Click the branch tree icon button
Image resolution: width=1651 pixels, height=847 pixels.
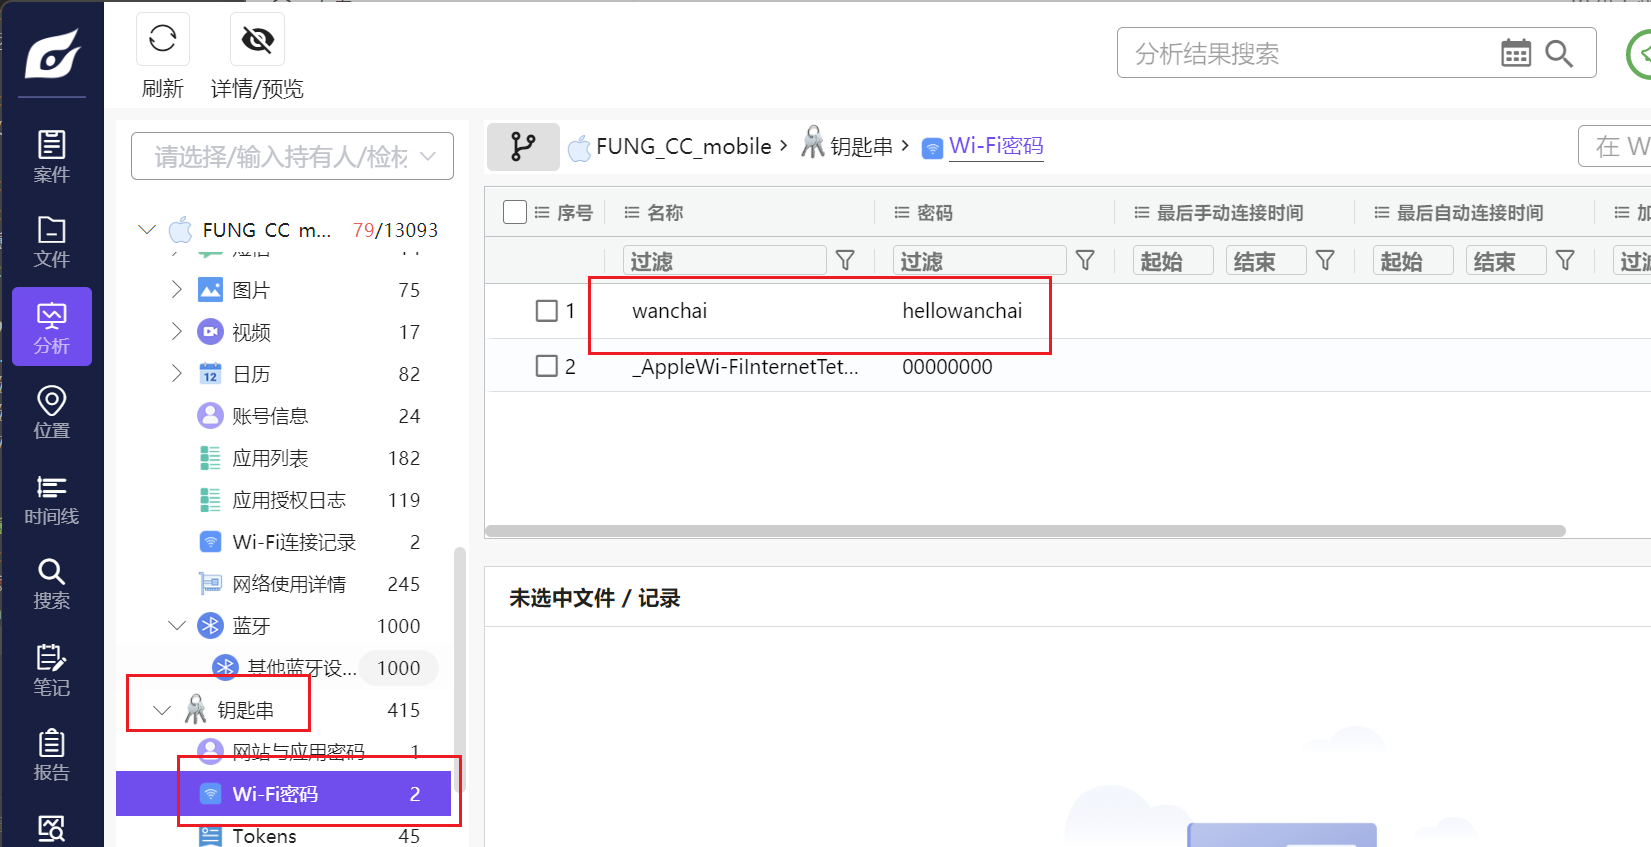[522, 147]
